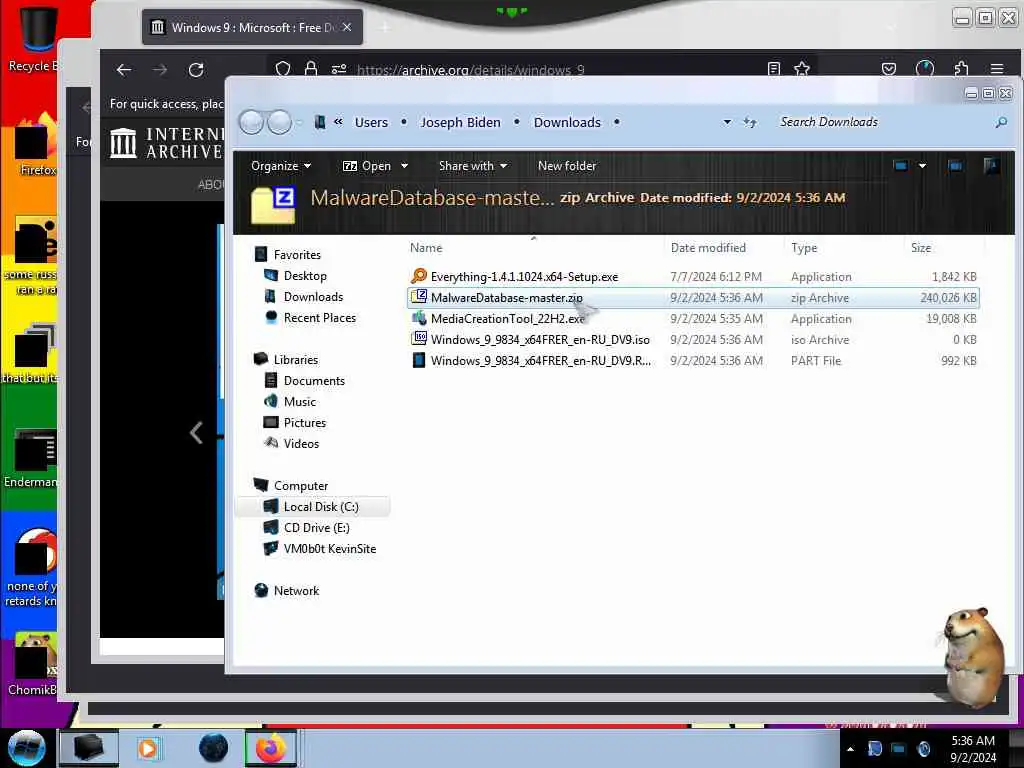Image resolution: width=1024 pixels, height=768 pixels.
Task: Select the Windows_9 PART file
Action: (x=694, y=360)
